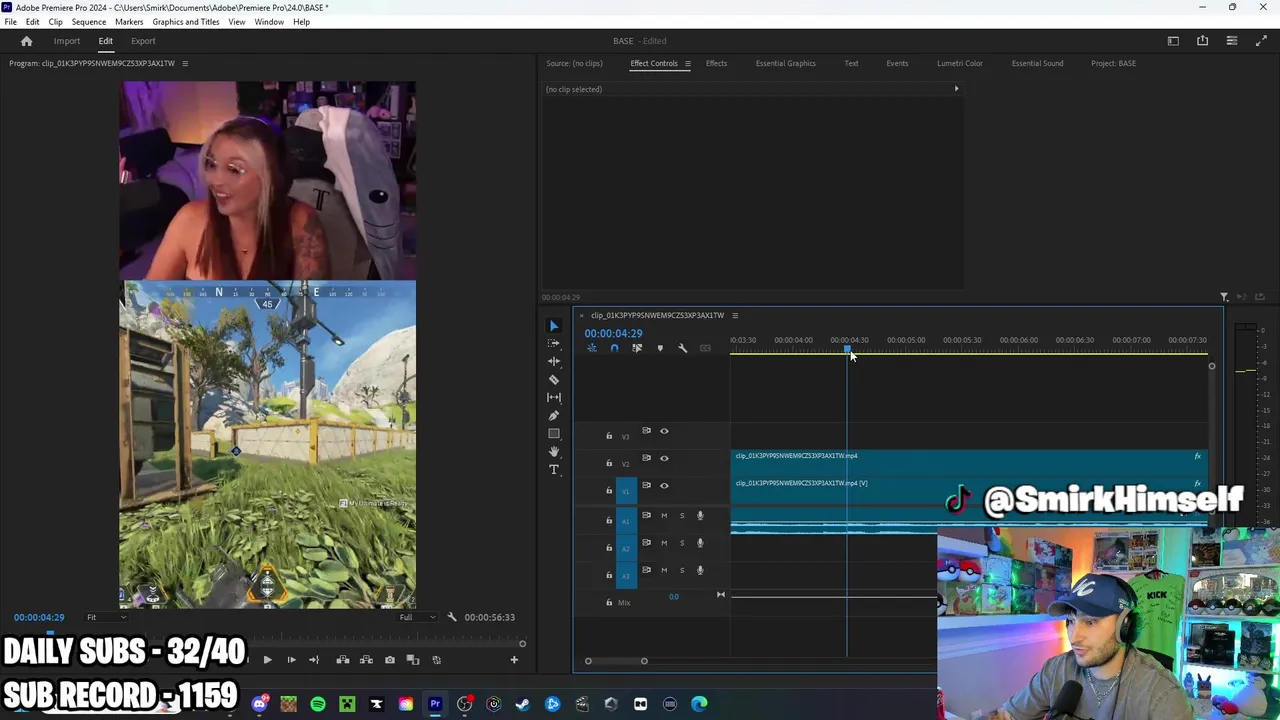1280x720 pixels.
Task: Open the Effect Controls panel menu
Action: point(687,63)
